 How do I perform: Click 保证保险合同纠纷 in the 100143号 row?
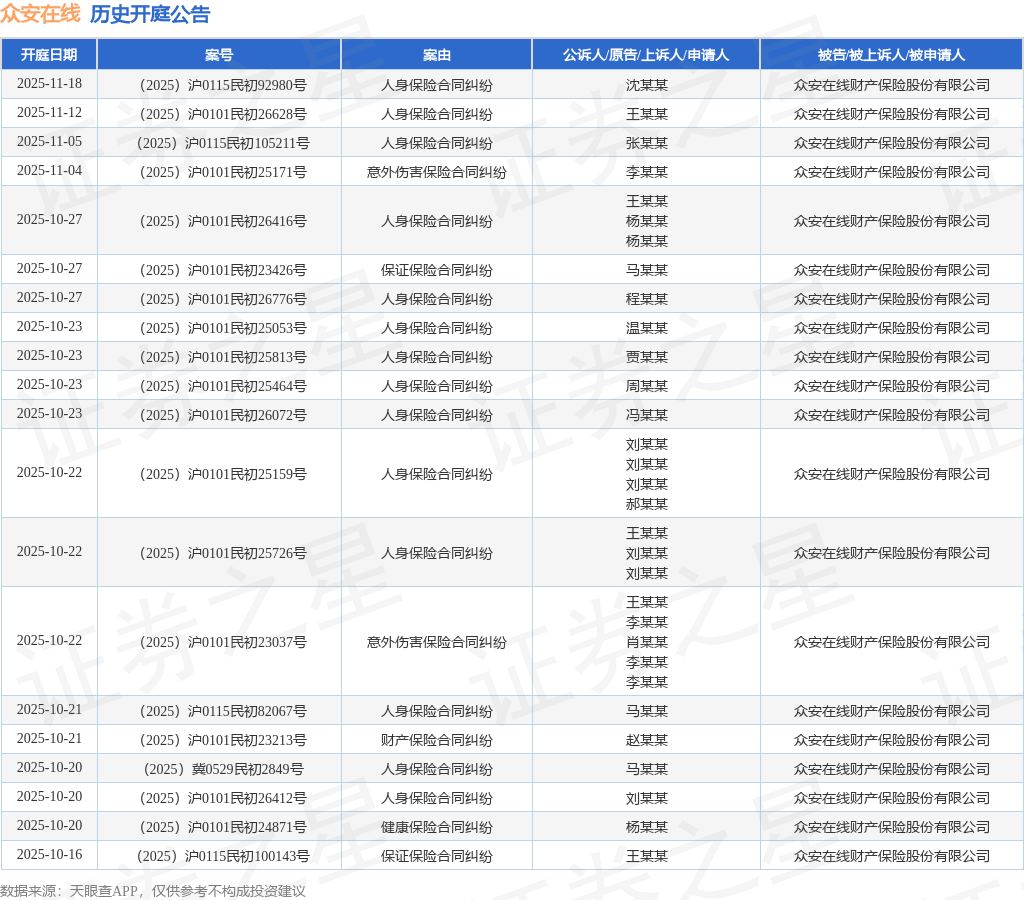(x=436, y=856)
